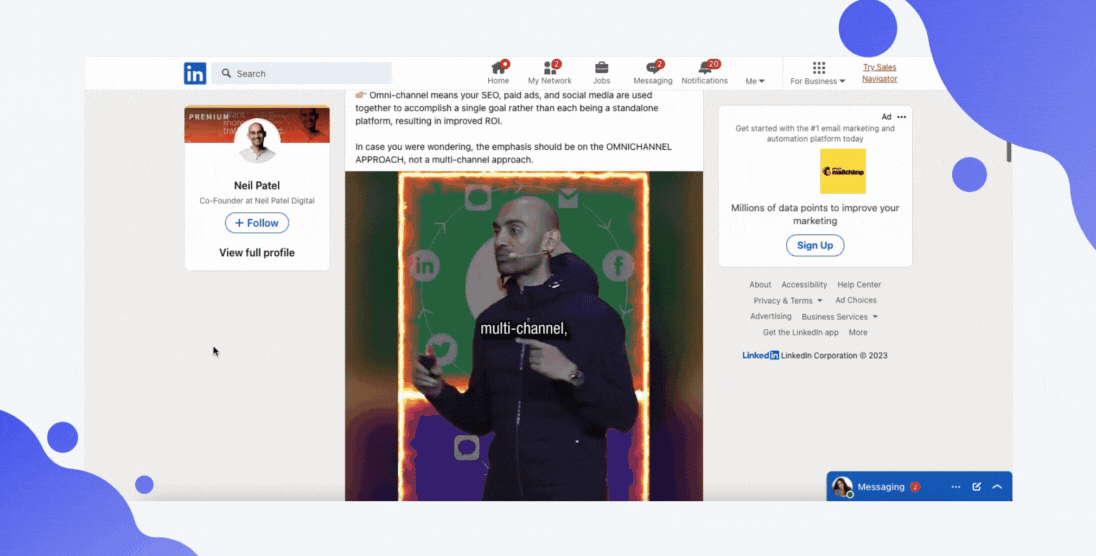The height and width of the screenshot is (556, 1096).
Task: Click the Sign Up button
Action: pyautogui.click(x=815, y=245)
